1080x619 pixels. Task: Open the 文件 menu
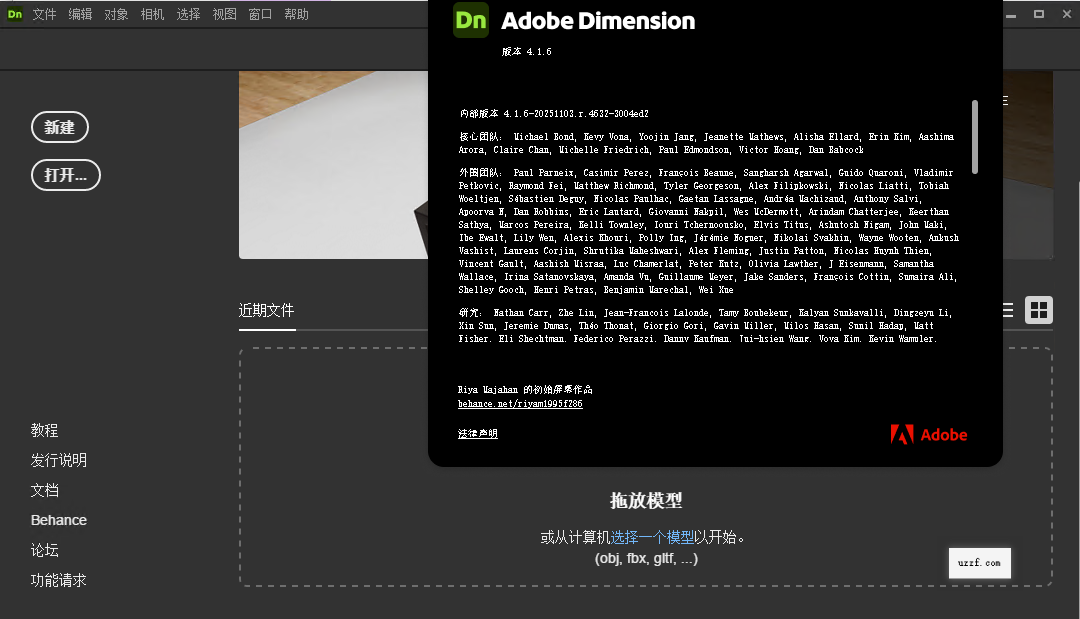point(45,14)
